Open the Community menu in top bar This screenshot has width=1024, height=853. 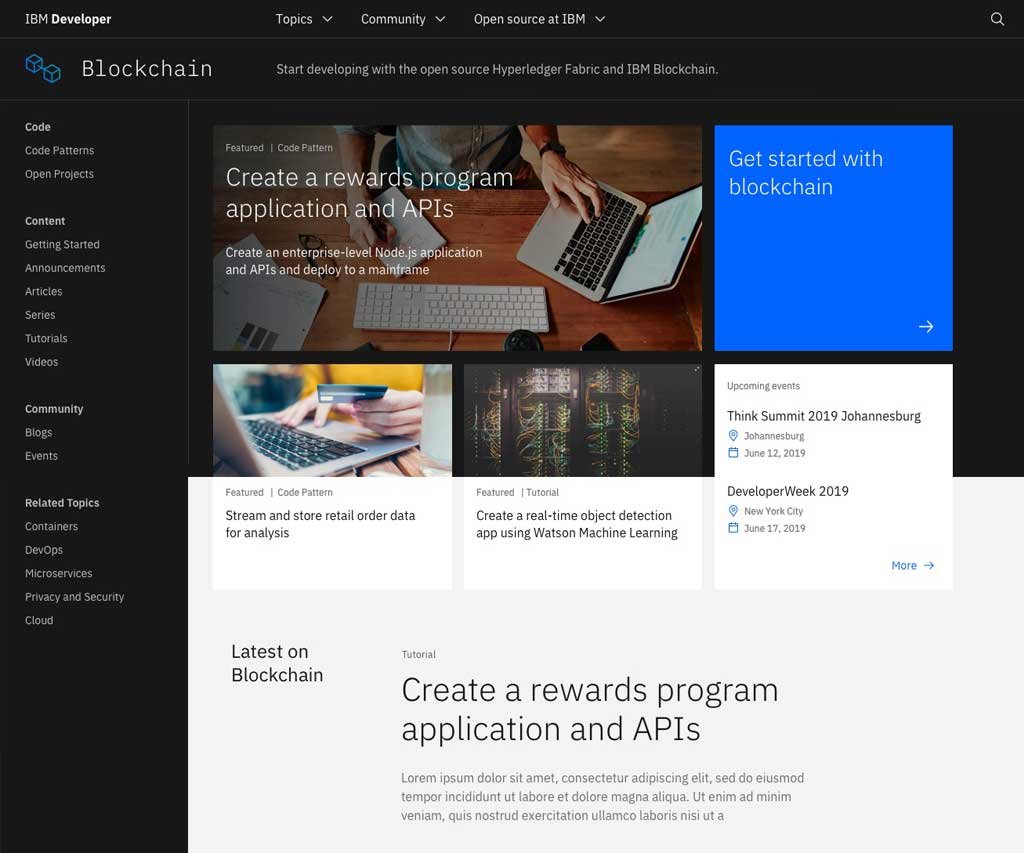[403, 19]
